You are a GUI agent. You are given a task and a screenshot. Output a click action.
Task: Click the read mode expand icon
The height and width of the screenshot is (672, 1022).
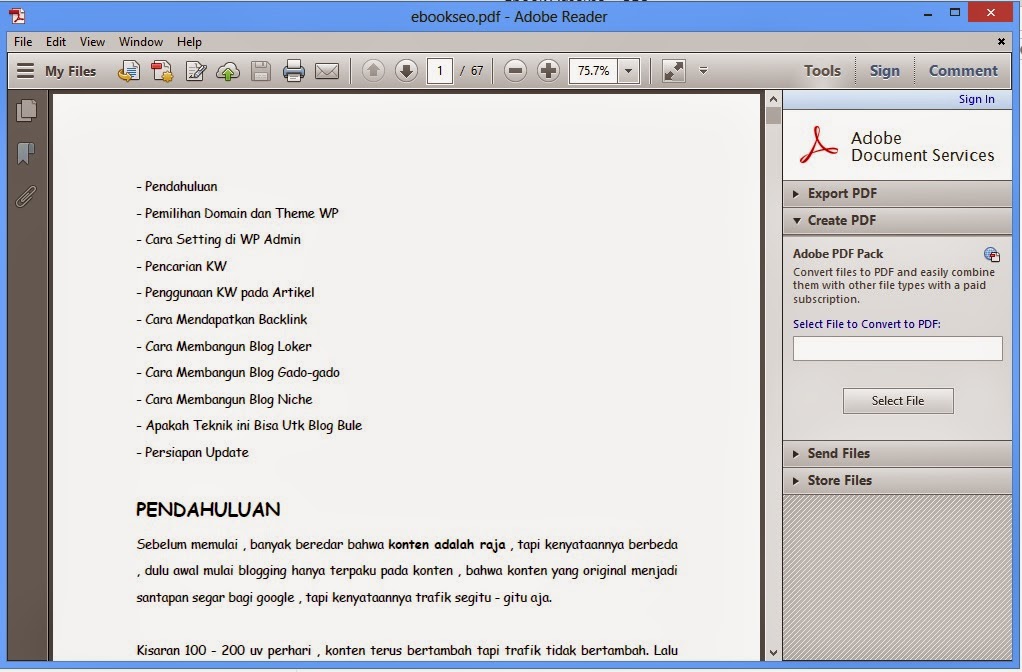[x=673, y=70]
